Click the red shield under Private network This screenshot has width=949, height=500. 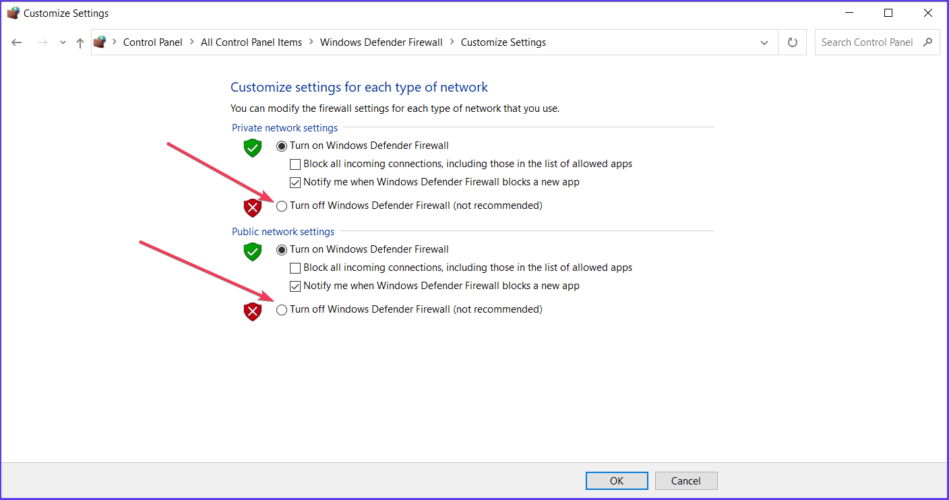click(x=252, y=208)
